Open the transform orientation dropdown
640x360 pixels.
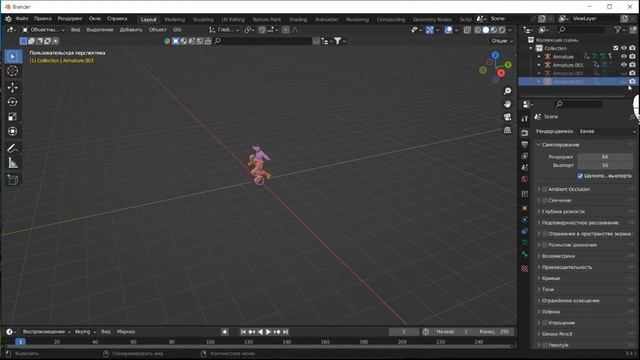point(224,30)
